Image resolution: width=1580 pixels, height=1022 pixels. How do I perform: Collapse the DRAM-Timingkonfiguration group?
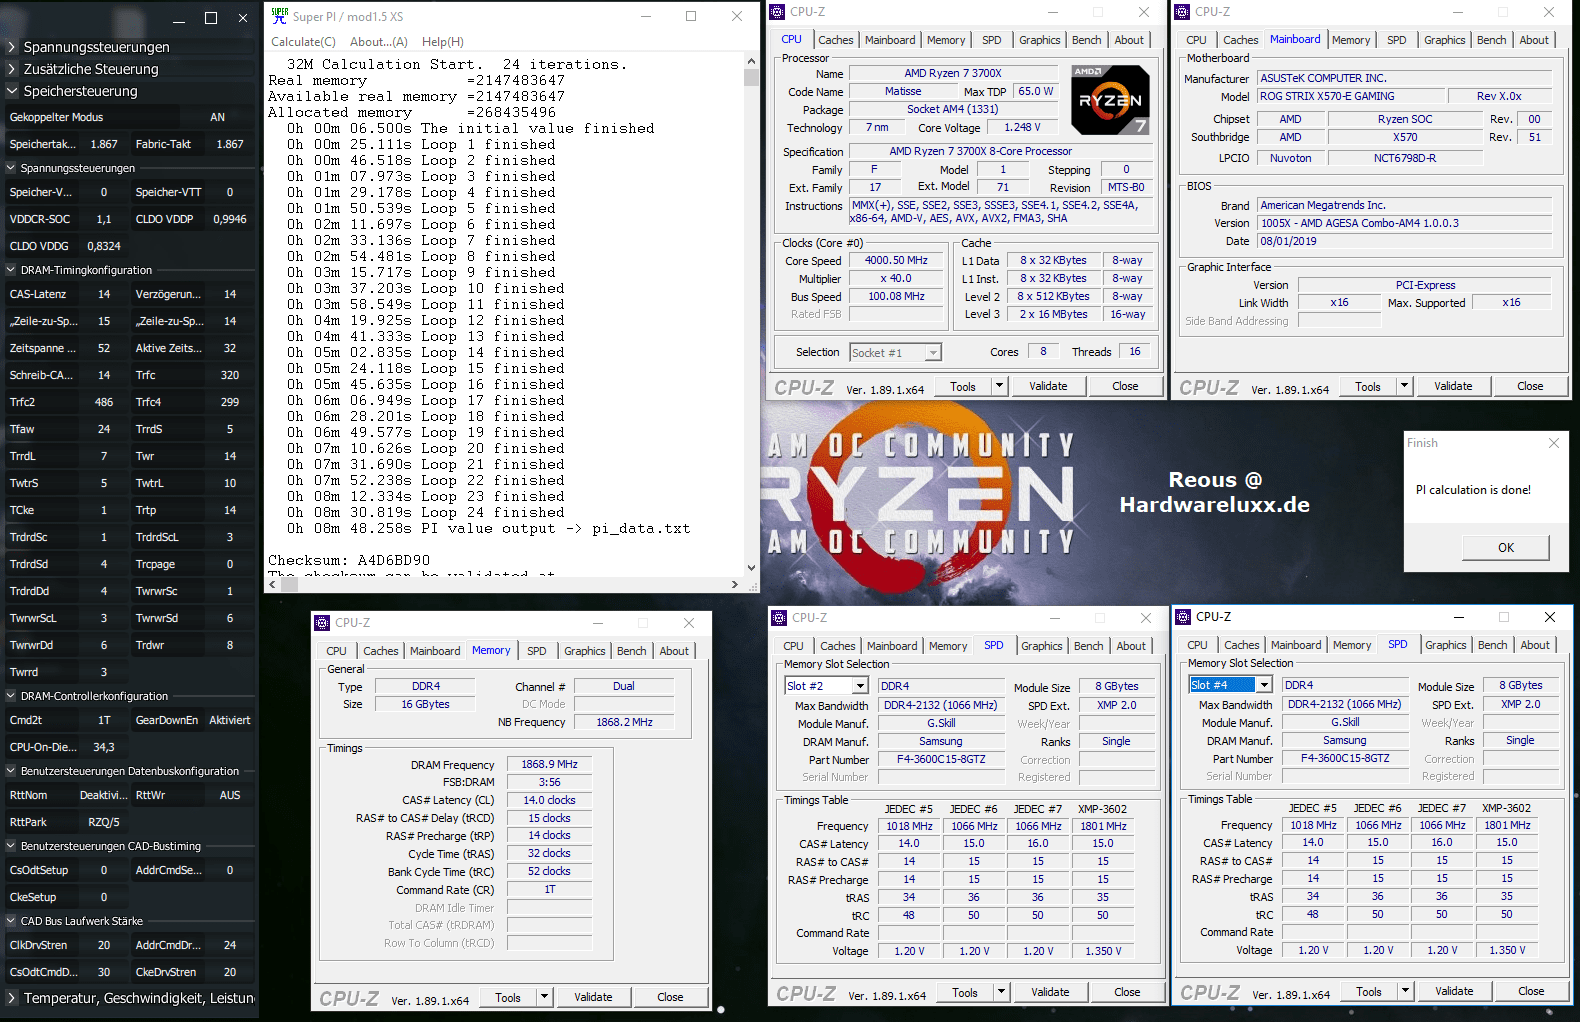click(x=11, y=270)
